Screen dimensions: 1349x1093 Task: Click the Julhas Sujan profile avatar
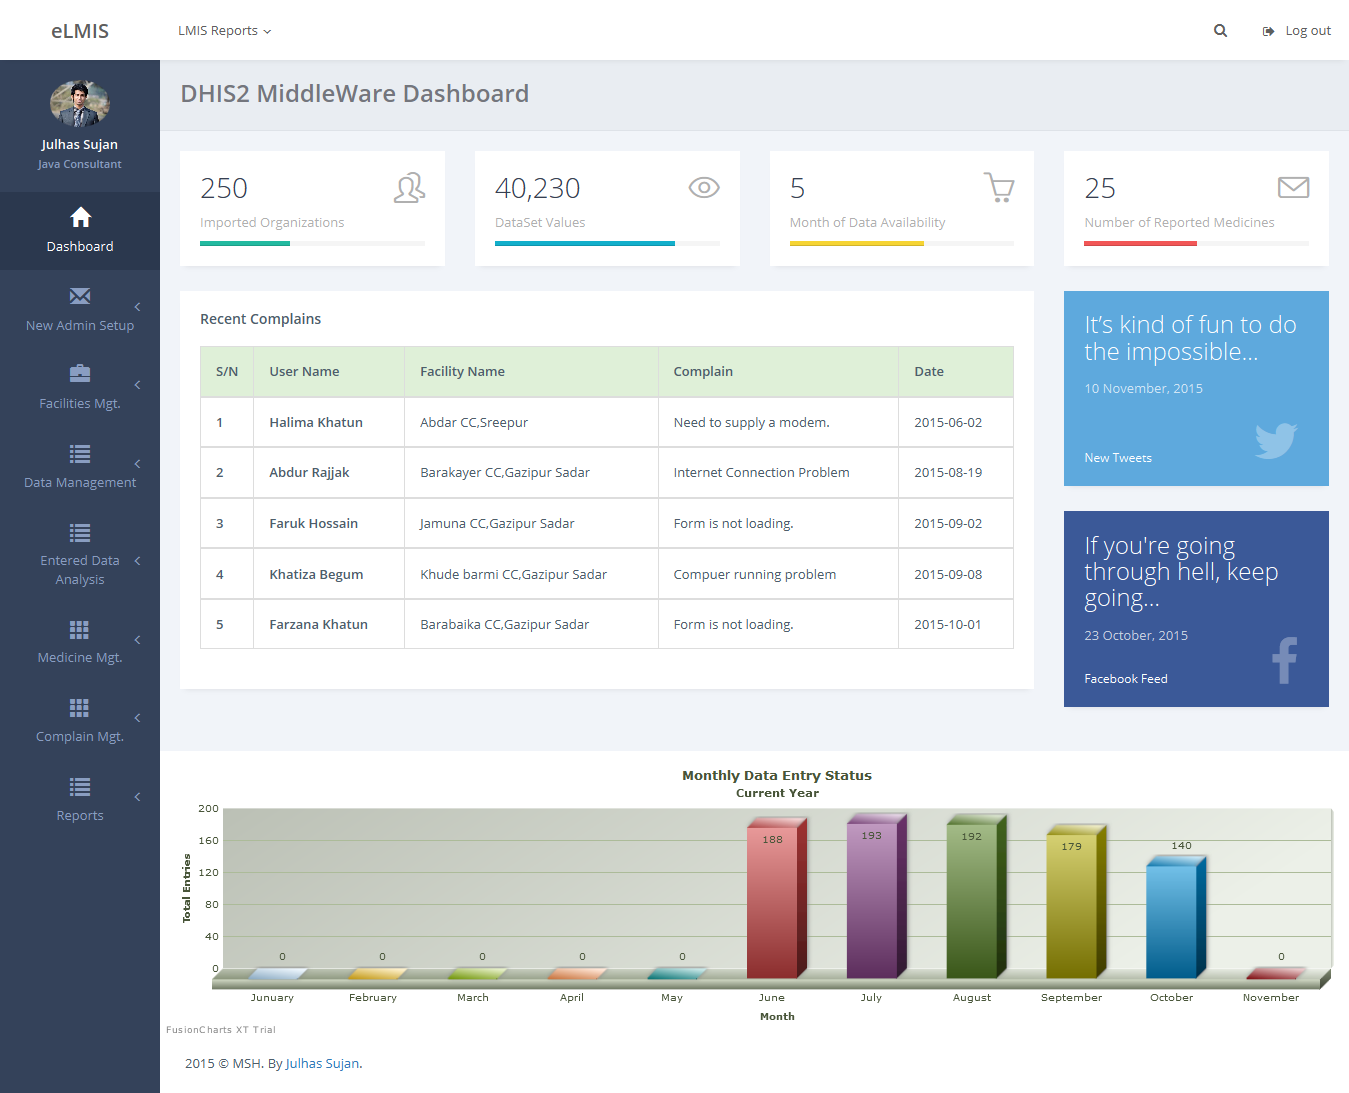click(x=80, y=104)
